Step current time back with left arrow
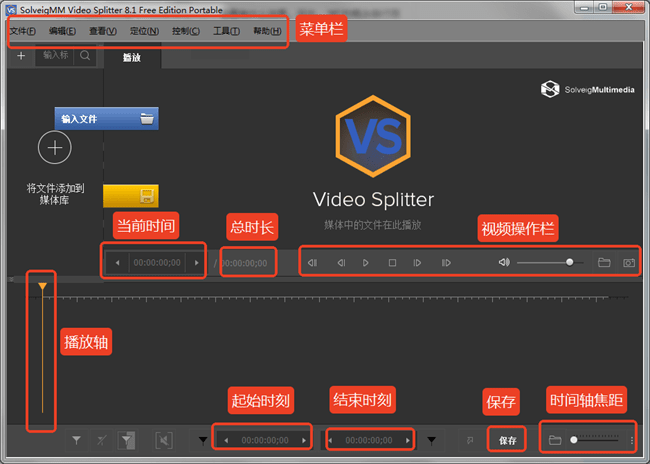Viewport: 650px width, 464px height. click(117, 263)
